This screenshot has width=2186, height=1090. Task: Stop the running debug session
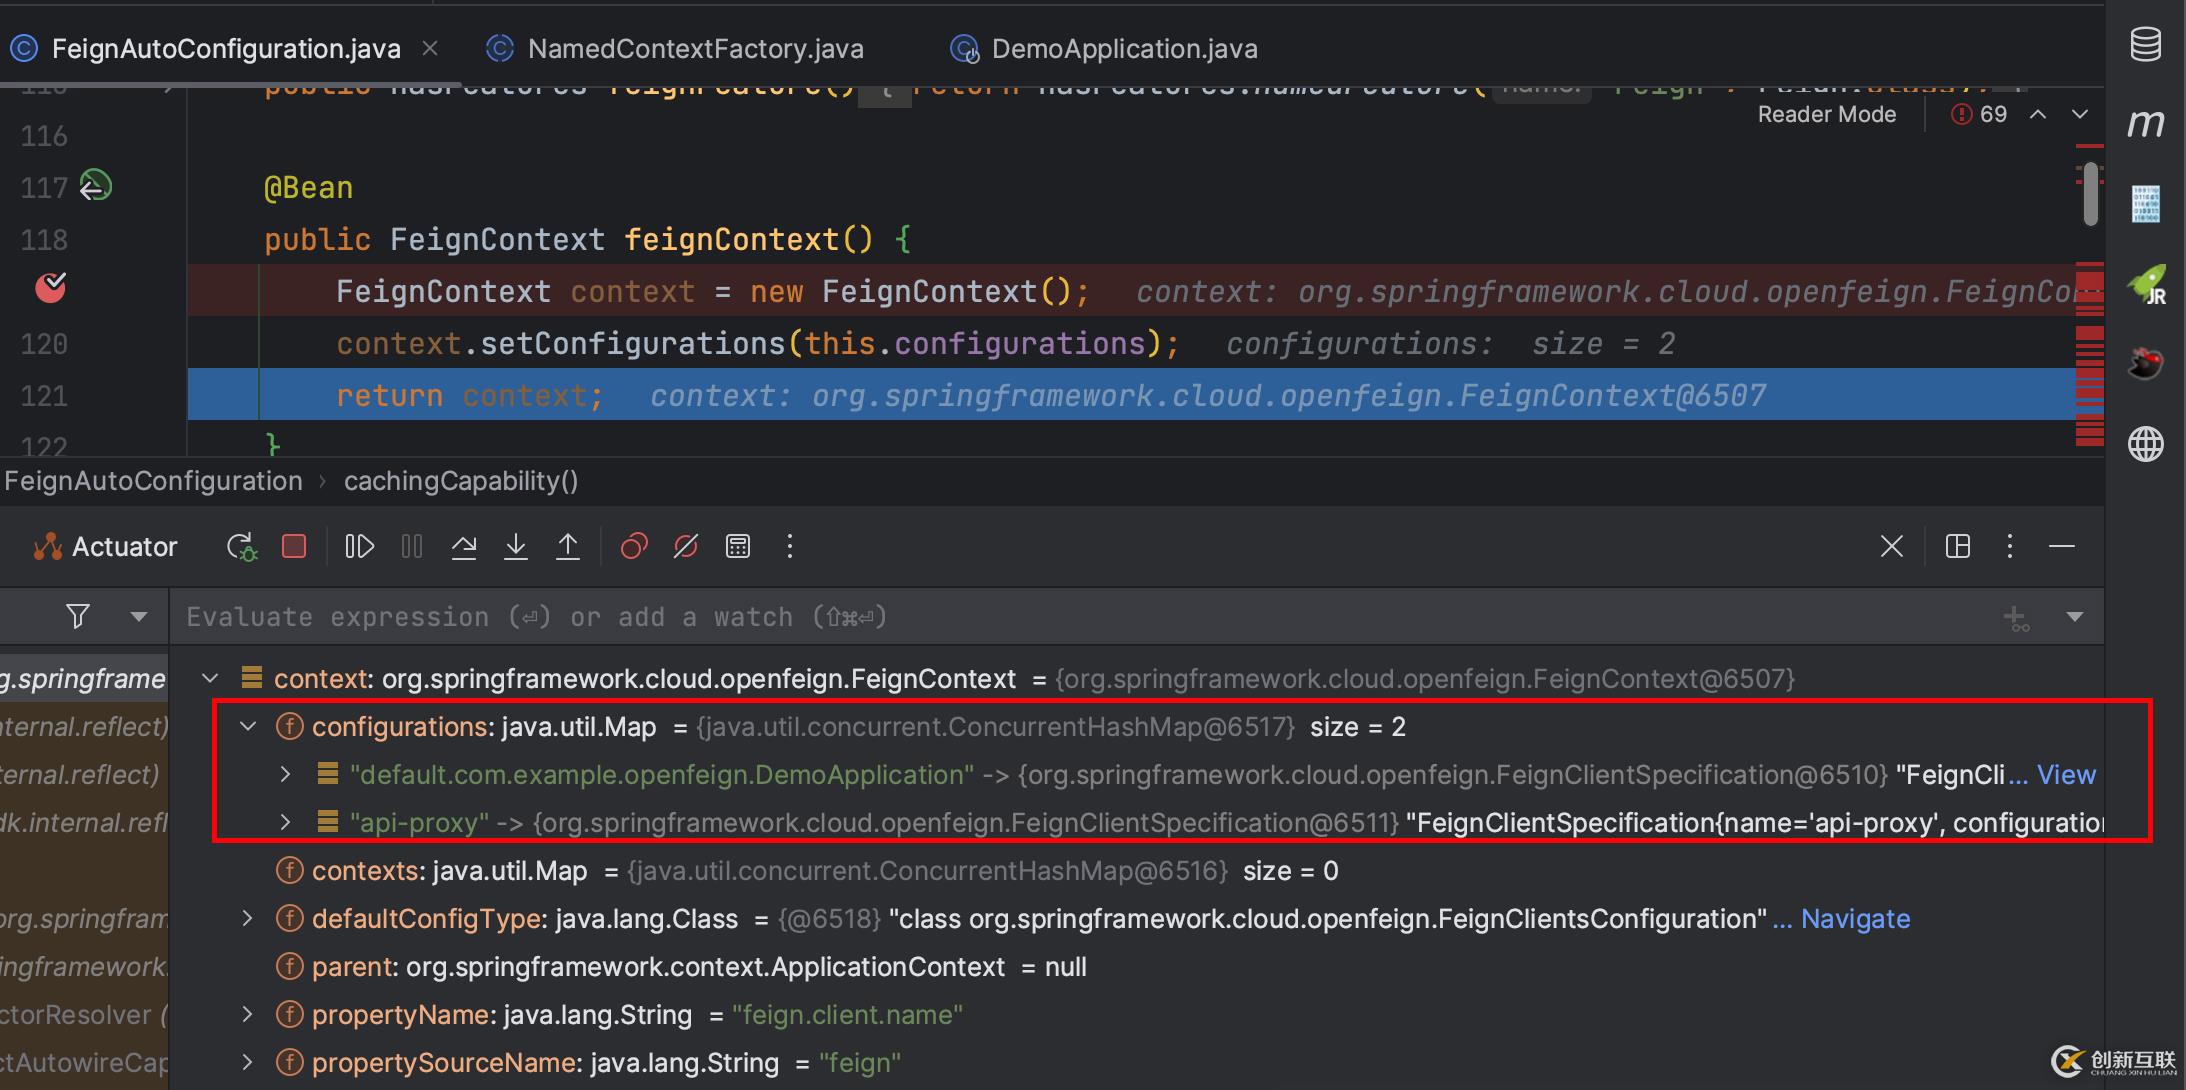[x=294, y=547]
